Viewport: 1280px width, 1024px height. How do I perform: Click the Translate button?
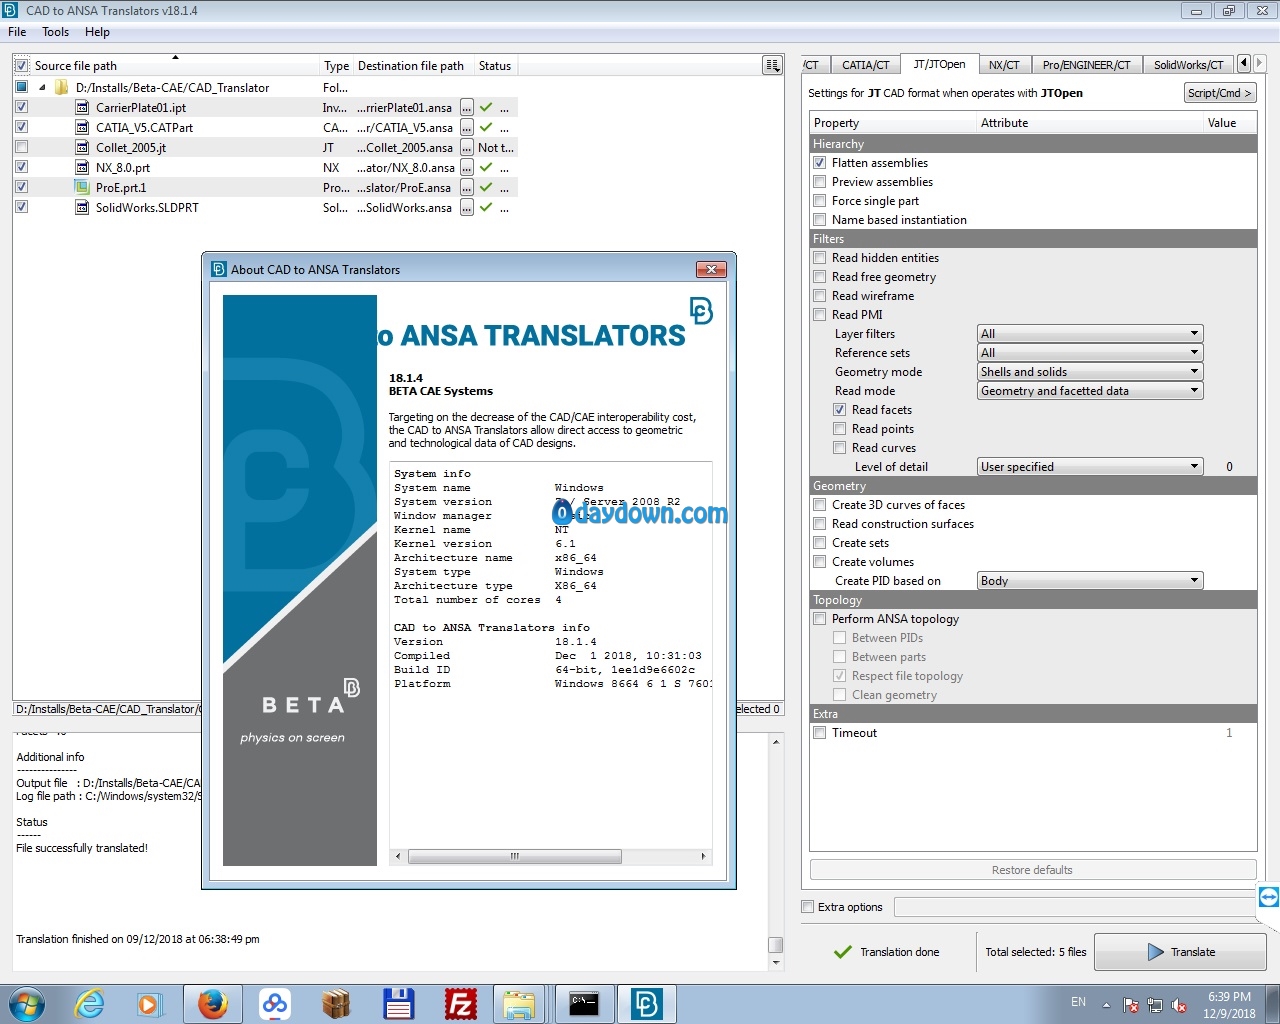click(x=1180, y=952)
